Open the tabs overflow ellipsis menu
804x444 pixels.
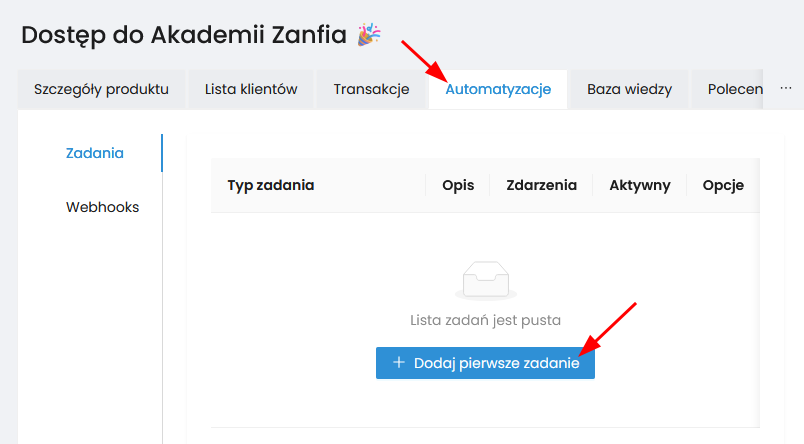[784, 88]
